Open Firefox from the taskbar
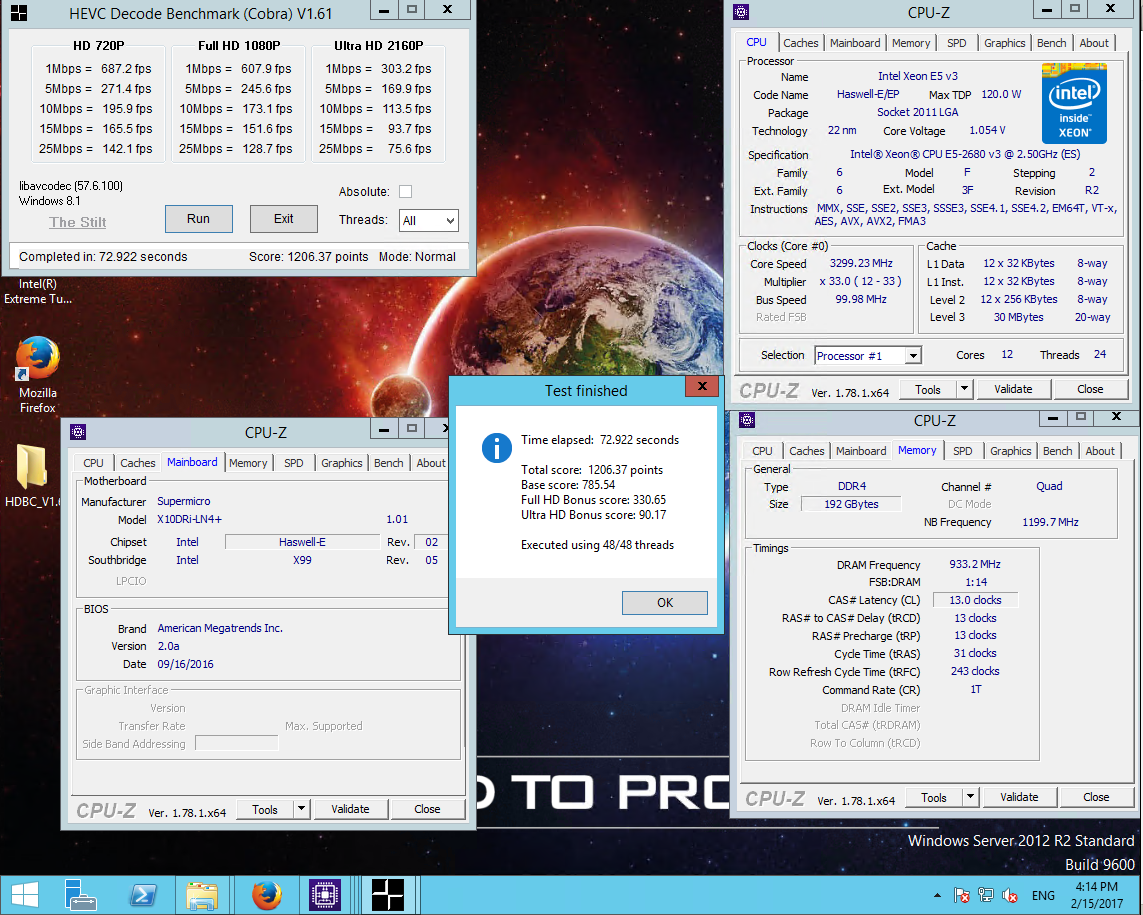This screenshot has height=915, width=1143. (267, 895)
